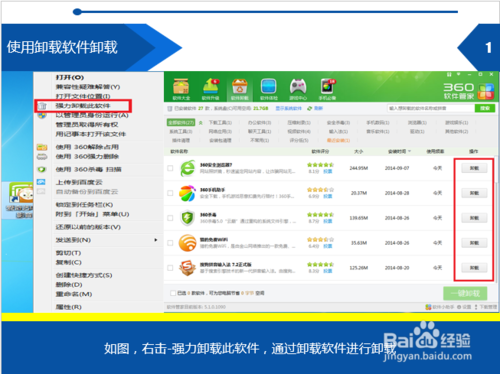Click 卸载 button for 360安全浏览器
The height and width of the screenshot is (374, 500).
click(474, 168)
